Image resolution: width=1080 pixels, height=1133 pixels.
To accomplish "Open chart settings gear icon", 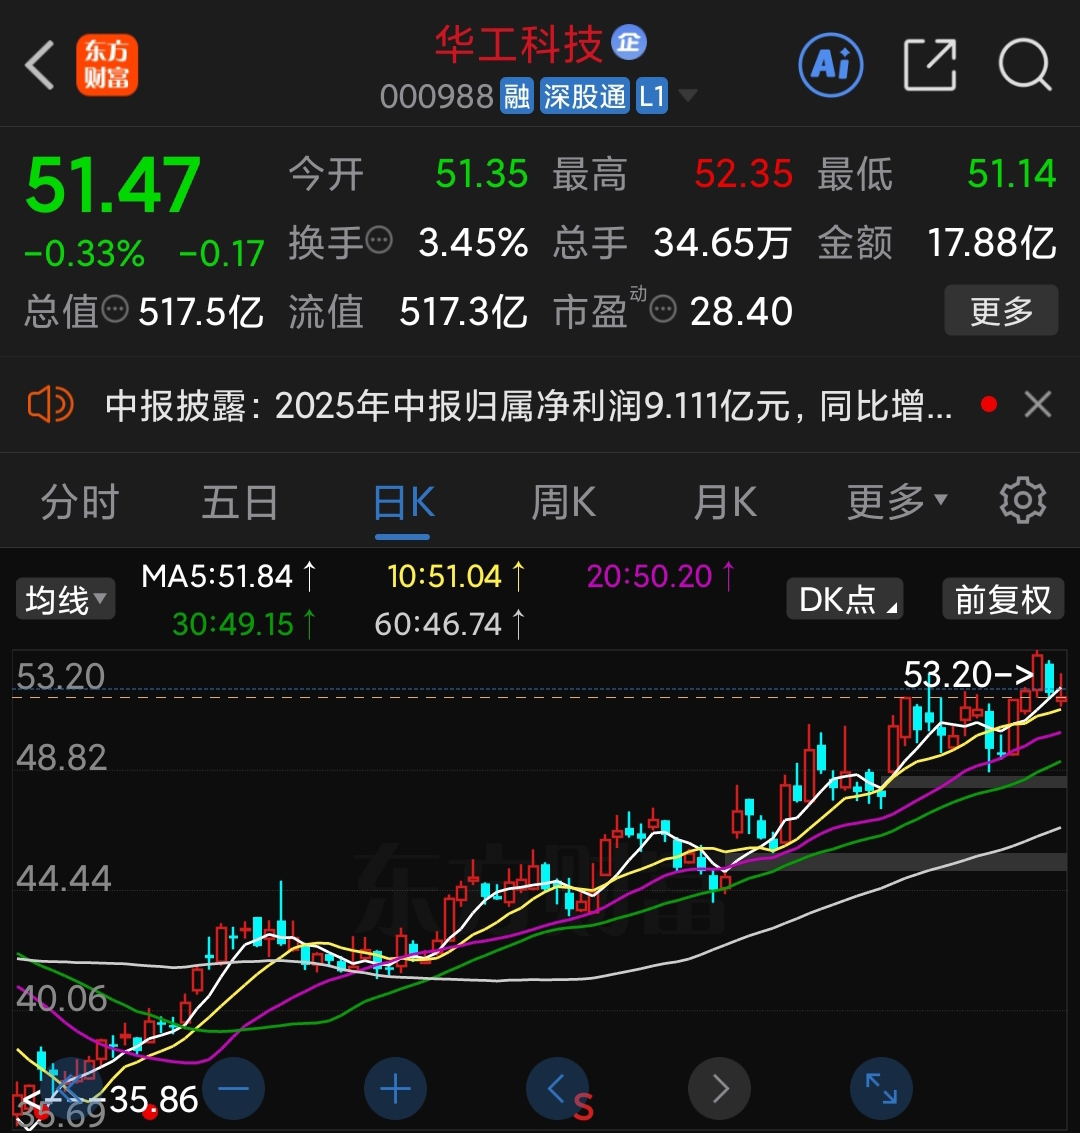I will 1022,500.
